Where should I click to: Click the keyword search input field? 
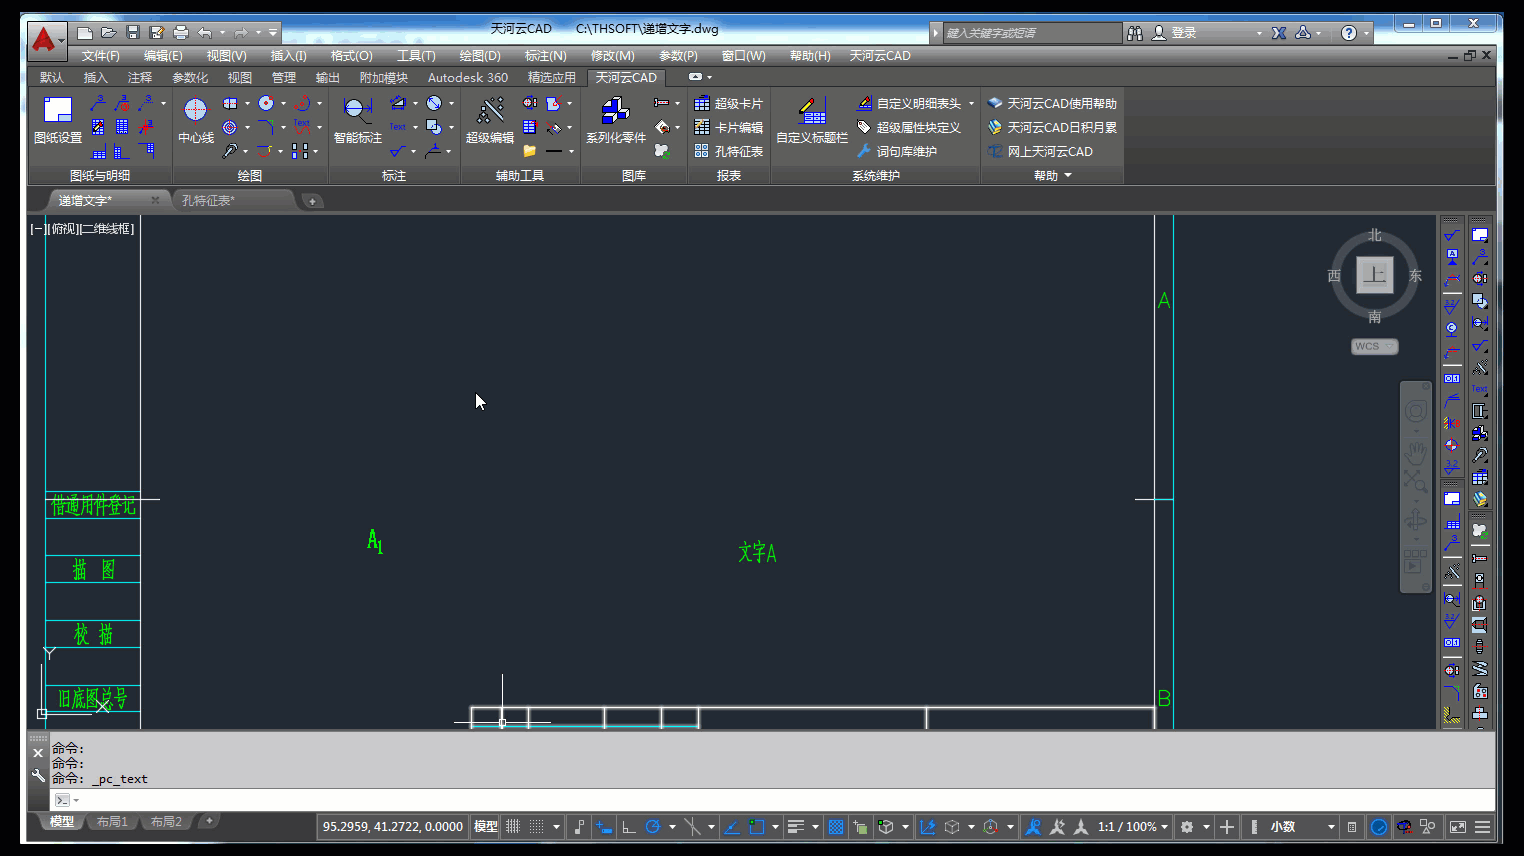[x=1031, y=33]
